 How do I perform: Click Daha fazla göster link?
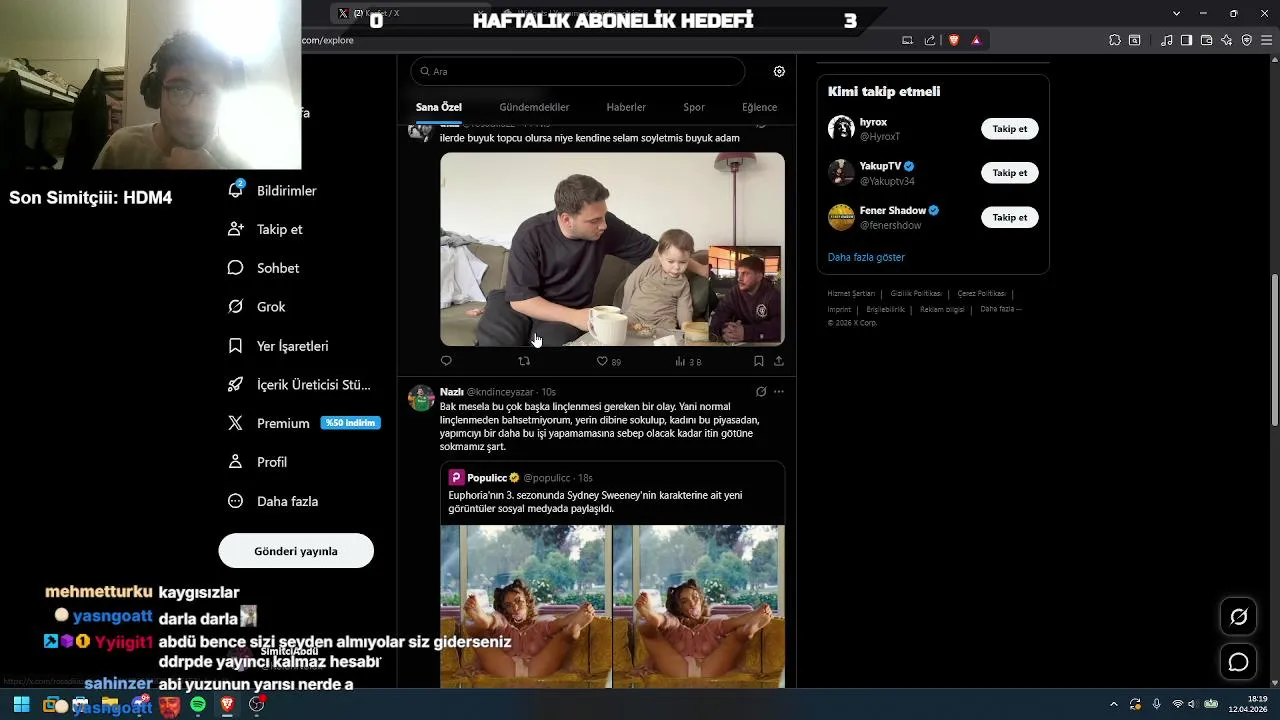click(x=866, y=257)
